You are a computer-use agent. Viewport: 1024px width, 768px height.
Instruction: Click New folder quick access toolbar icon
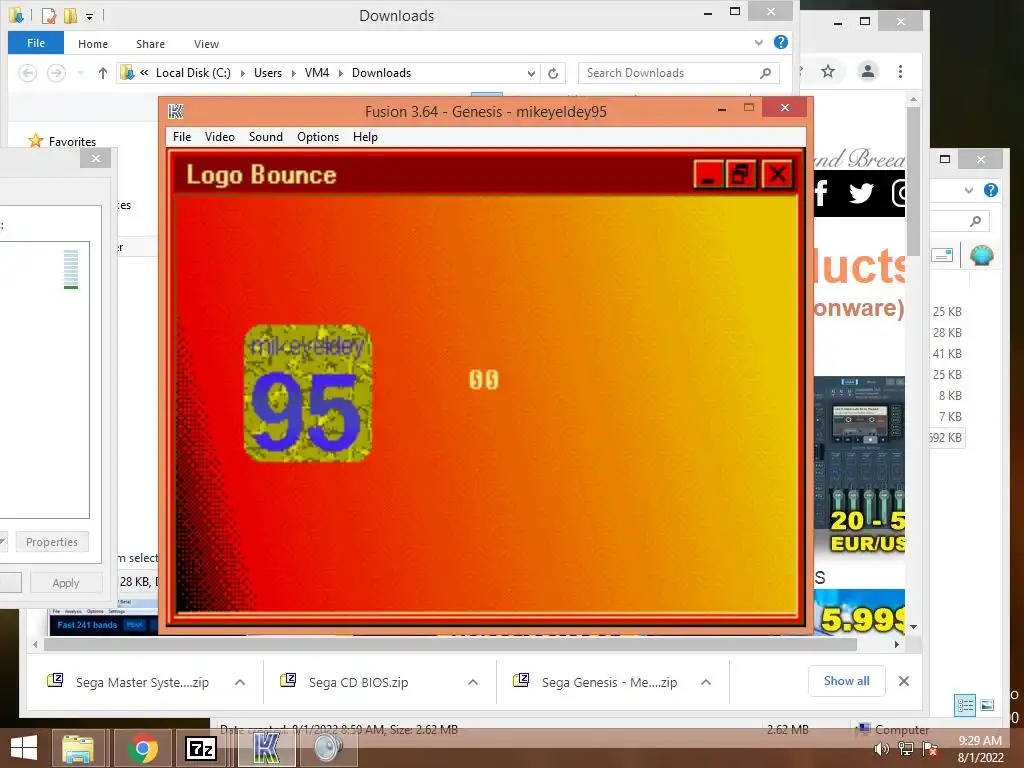tap(70, 15)
